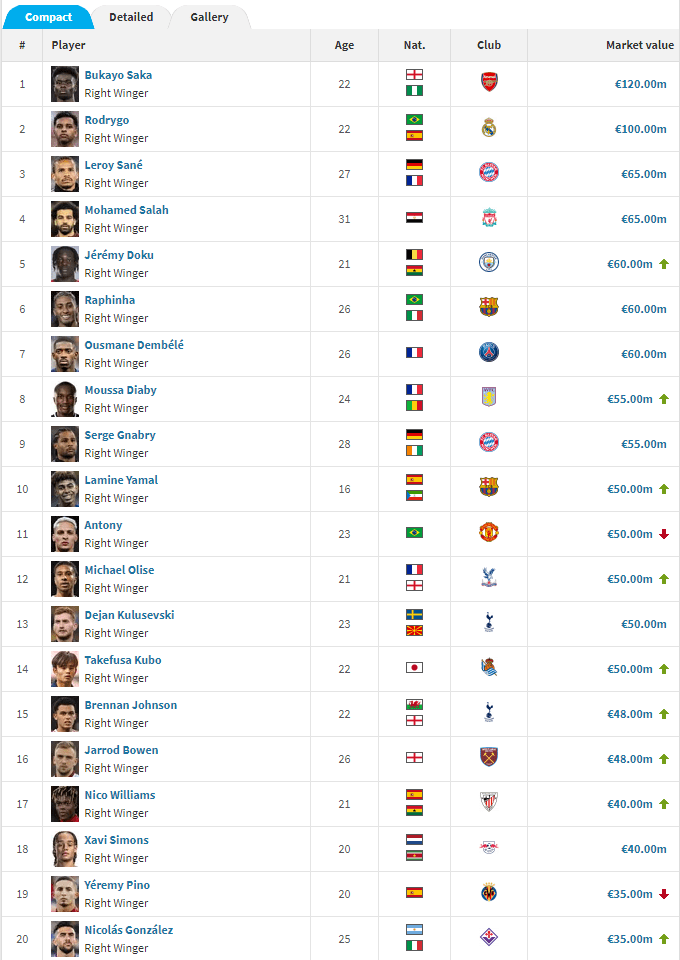Click the Egypt flag in Salah's row
This screenshot has height=960, width=680.
tap(414, 218)
